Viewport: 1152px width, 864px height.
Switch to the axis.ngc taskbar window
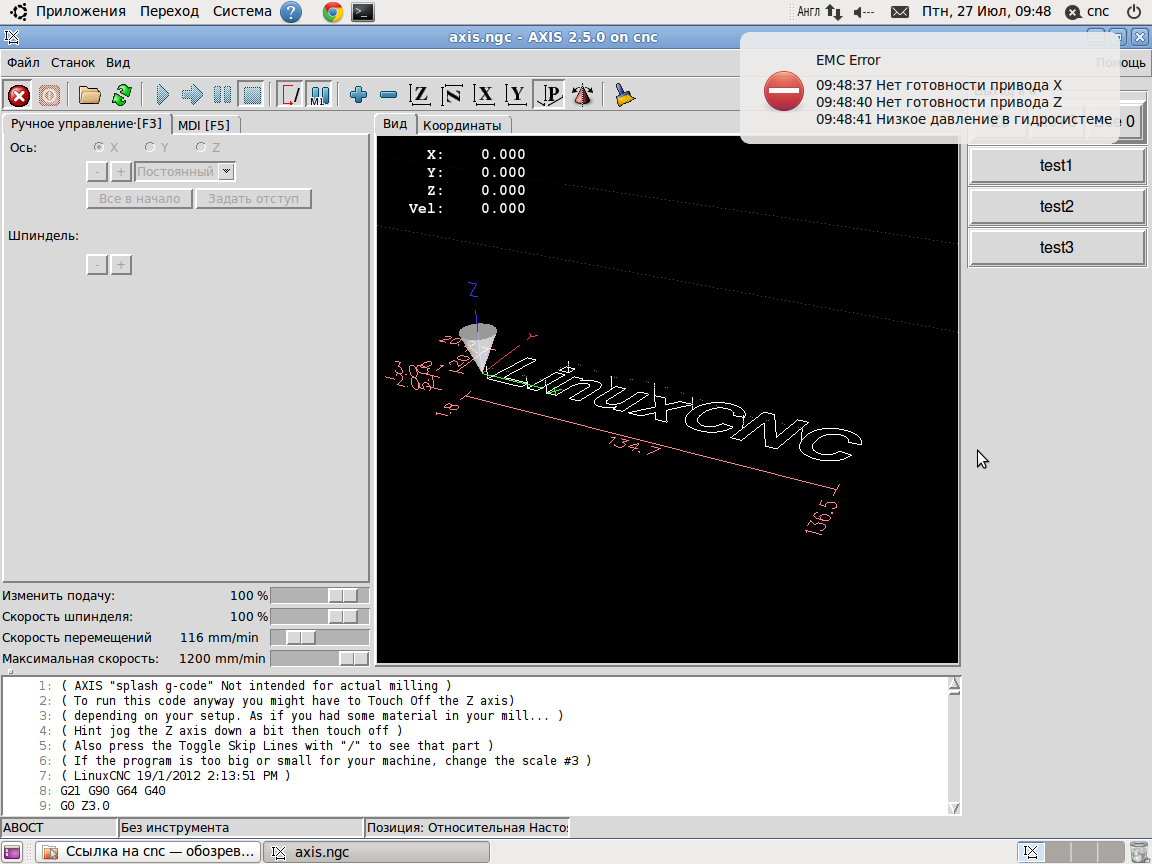coord(377,852)
